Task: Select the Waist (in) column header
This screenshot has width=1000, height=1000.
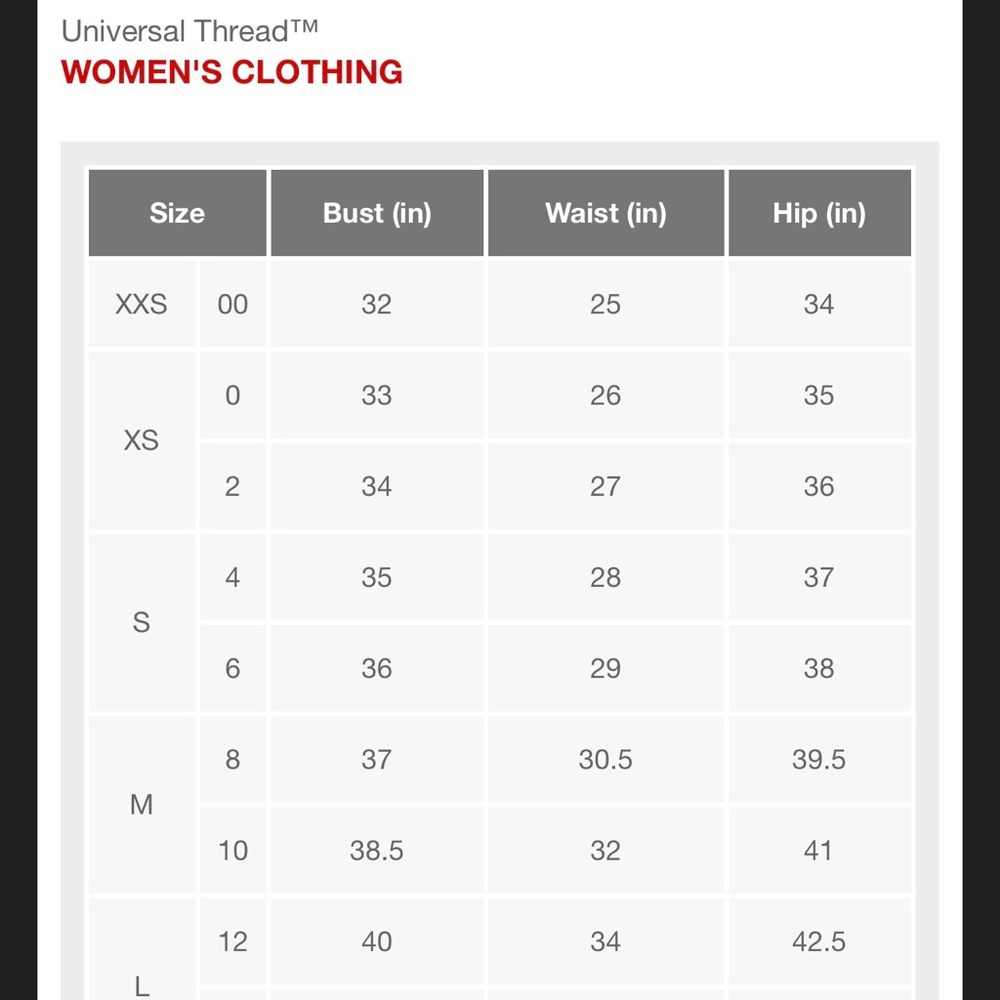Action: point(605,213)
